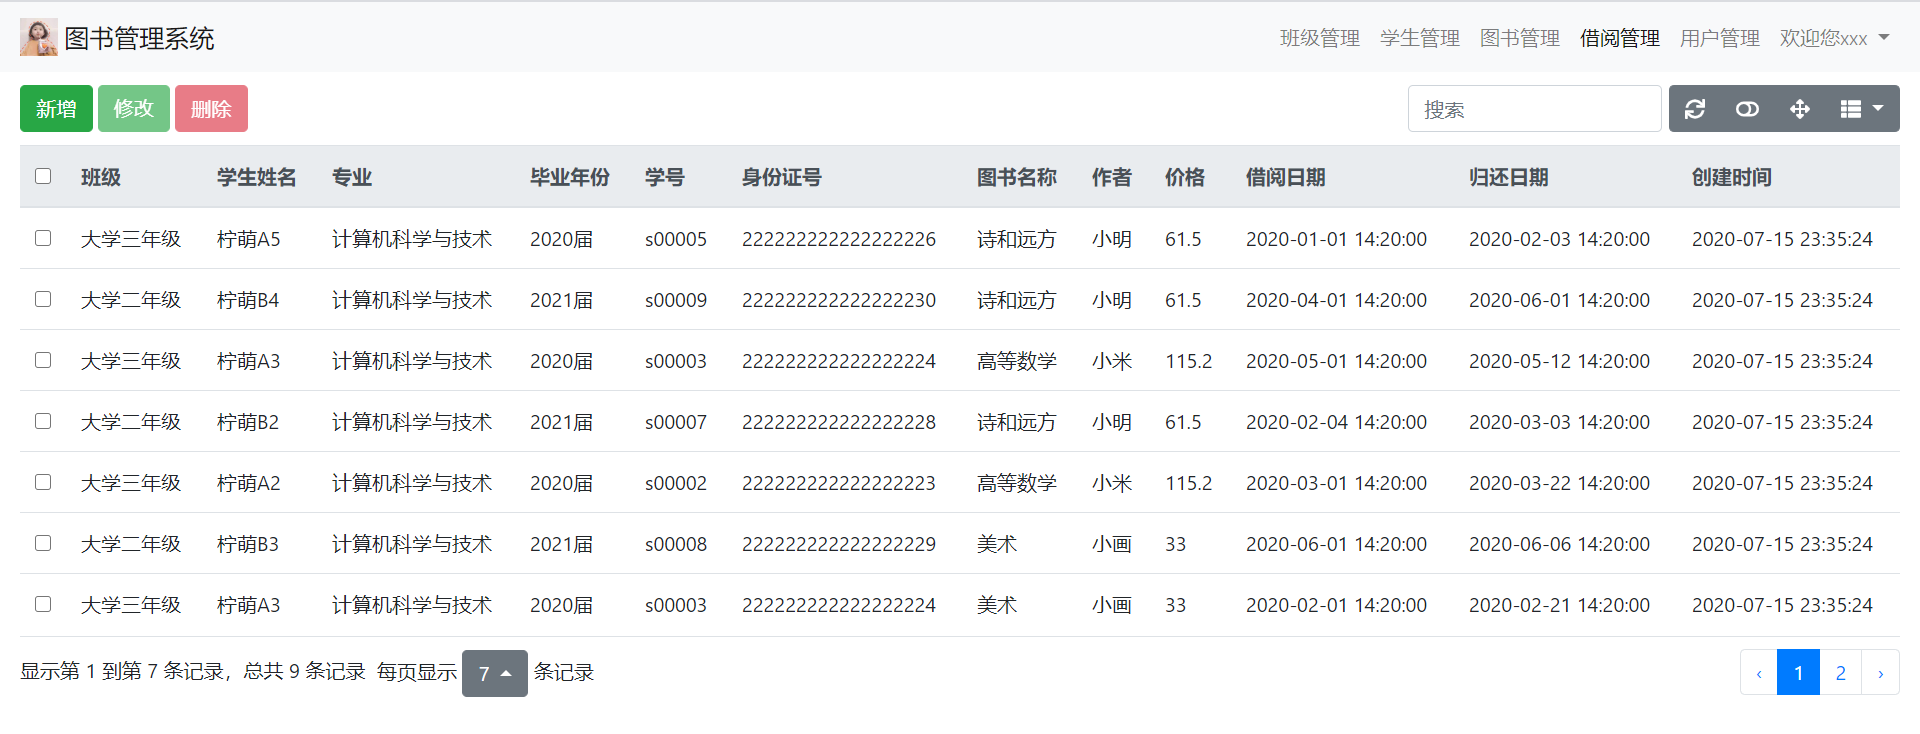
Task: Click the 删除 button
Action: tap(211, 109)
